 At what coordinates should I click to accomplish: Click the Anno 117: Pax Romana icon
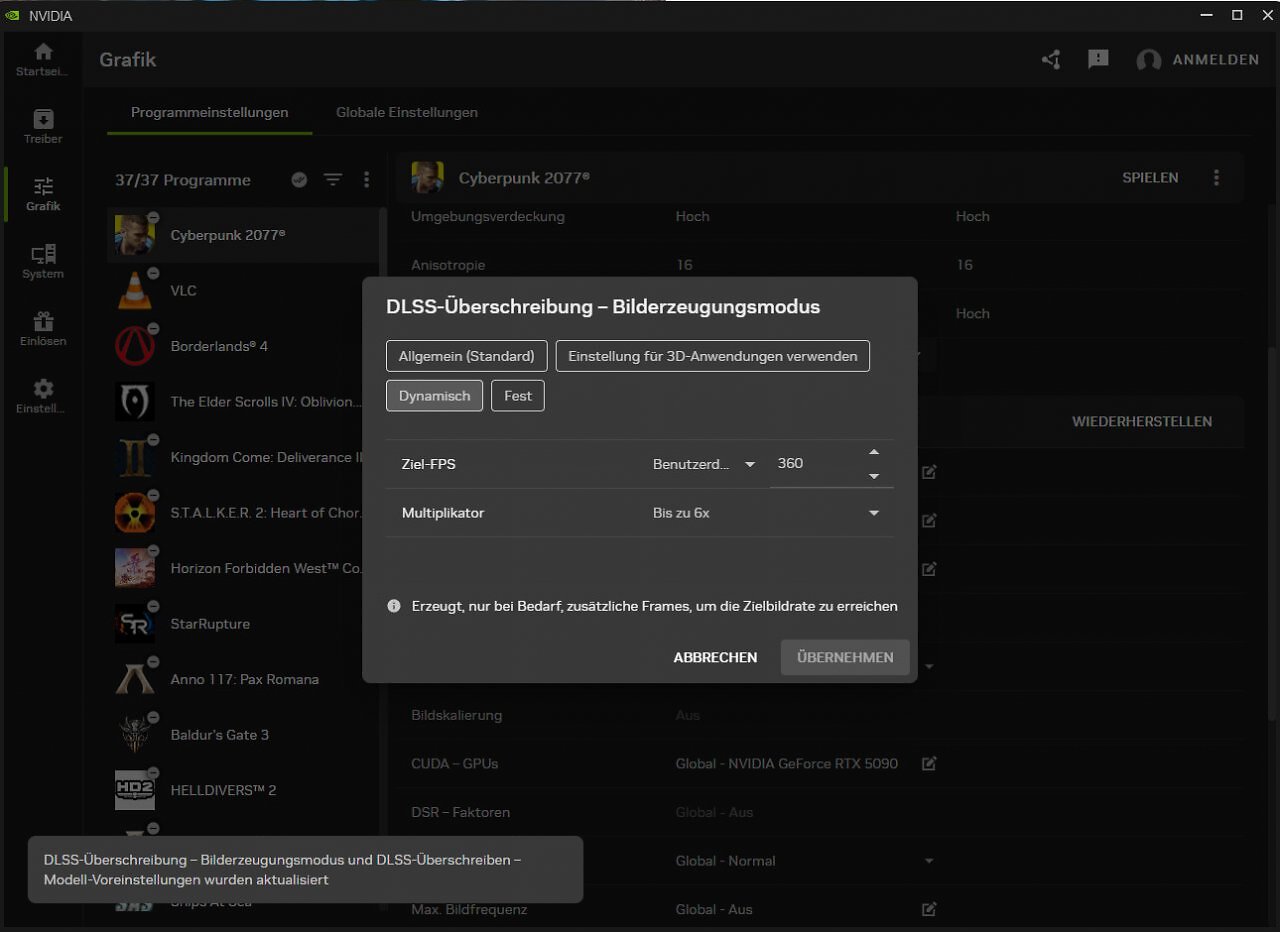[x=134, y=679]
